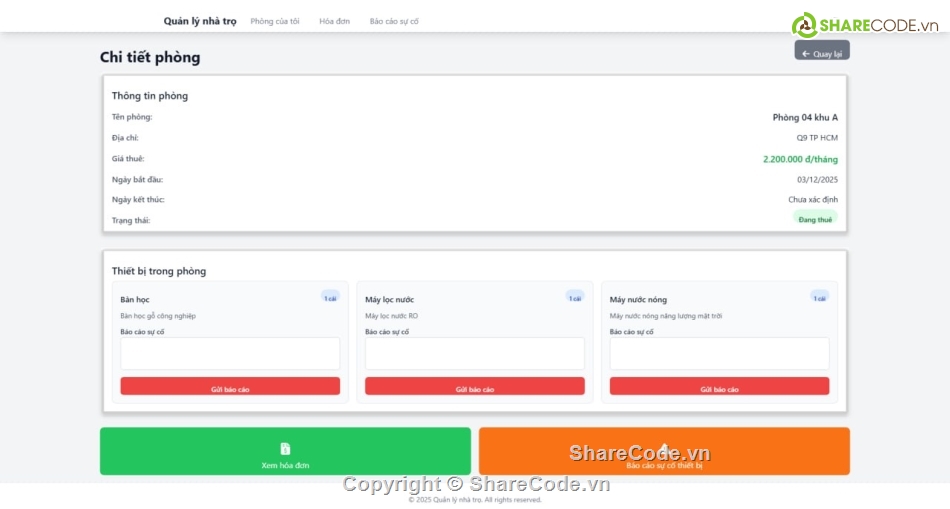Send the report for Máy nước nóng
Screen dimensions: 950x509
click(x=719, y=386)
